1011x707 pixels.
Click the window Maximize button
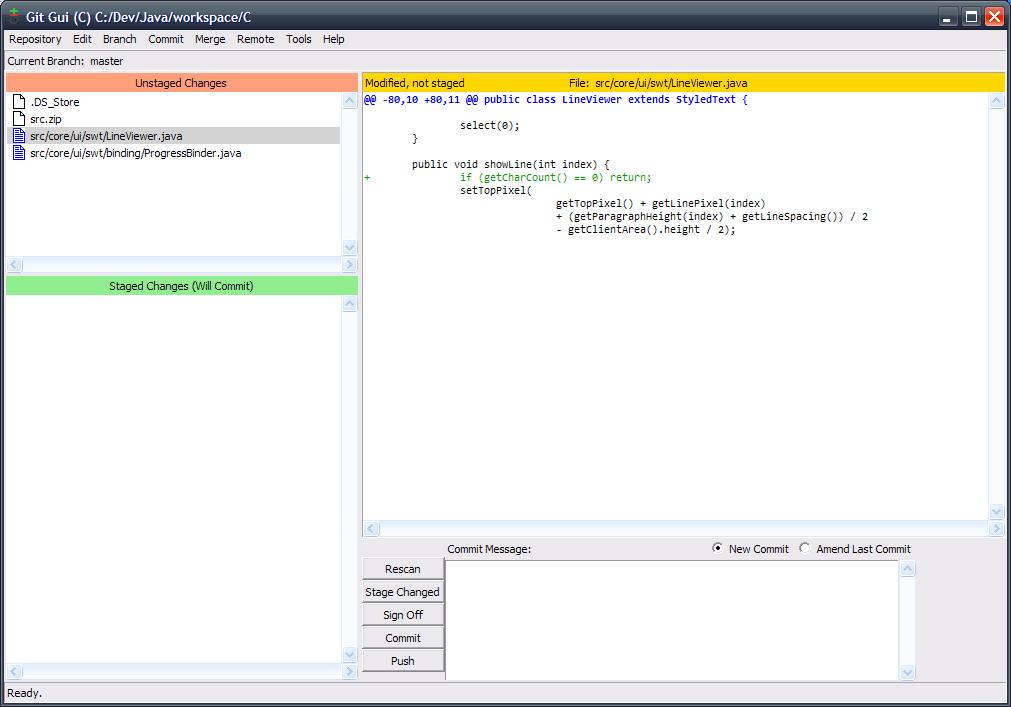pos(971,17)
